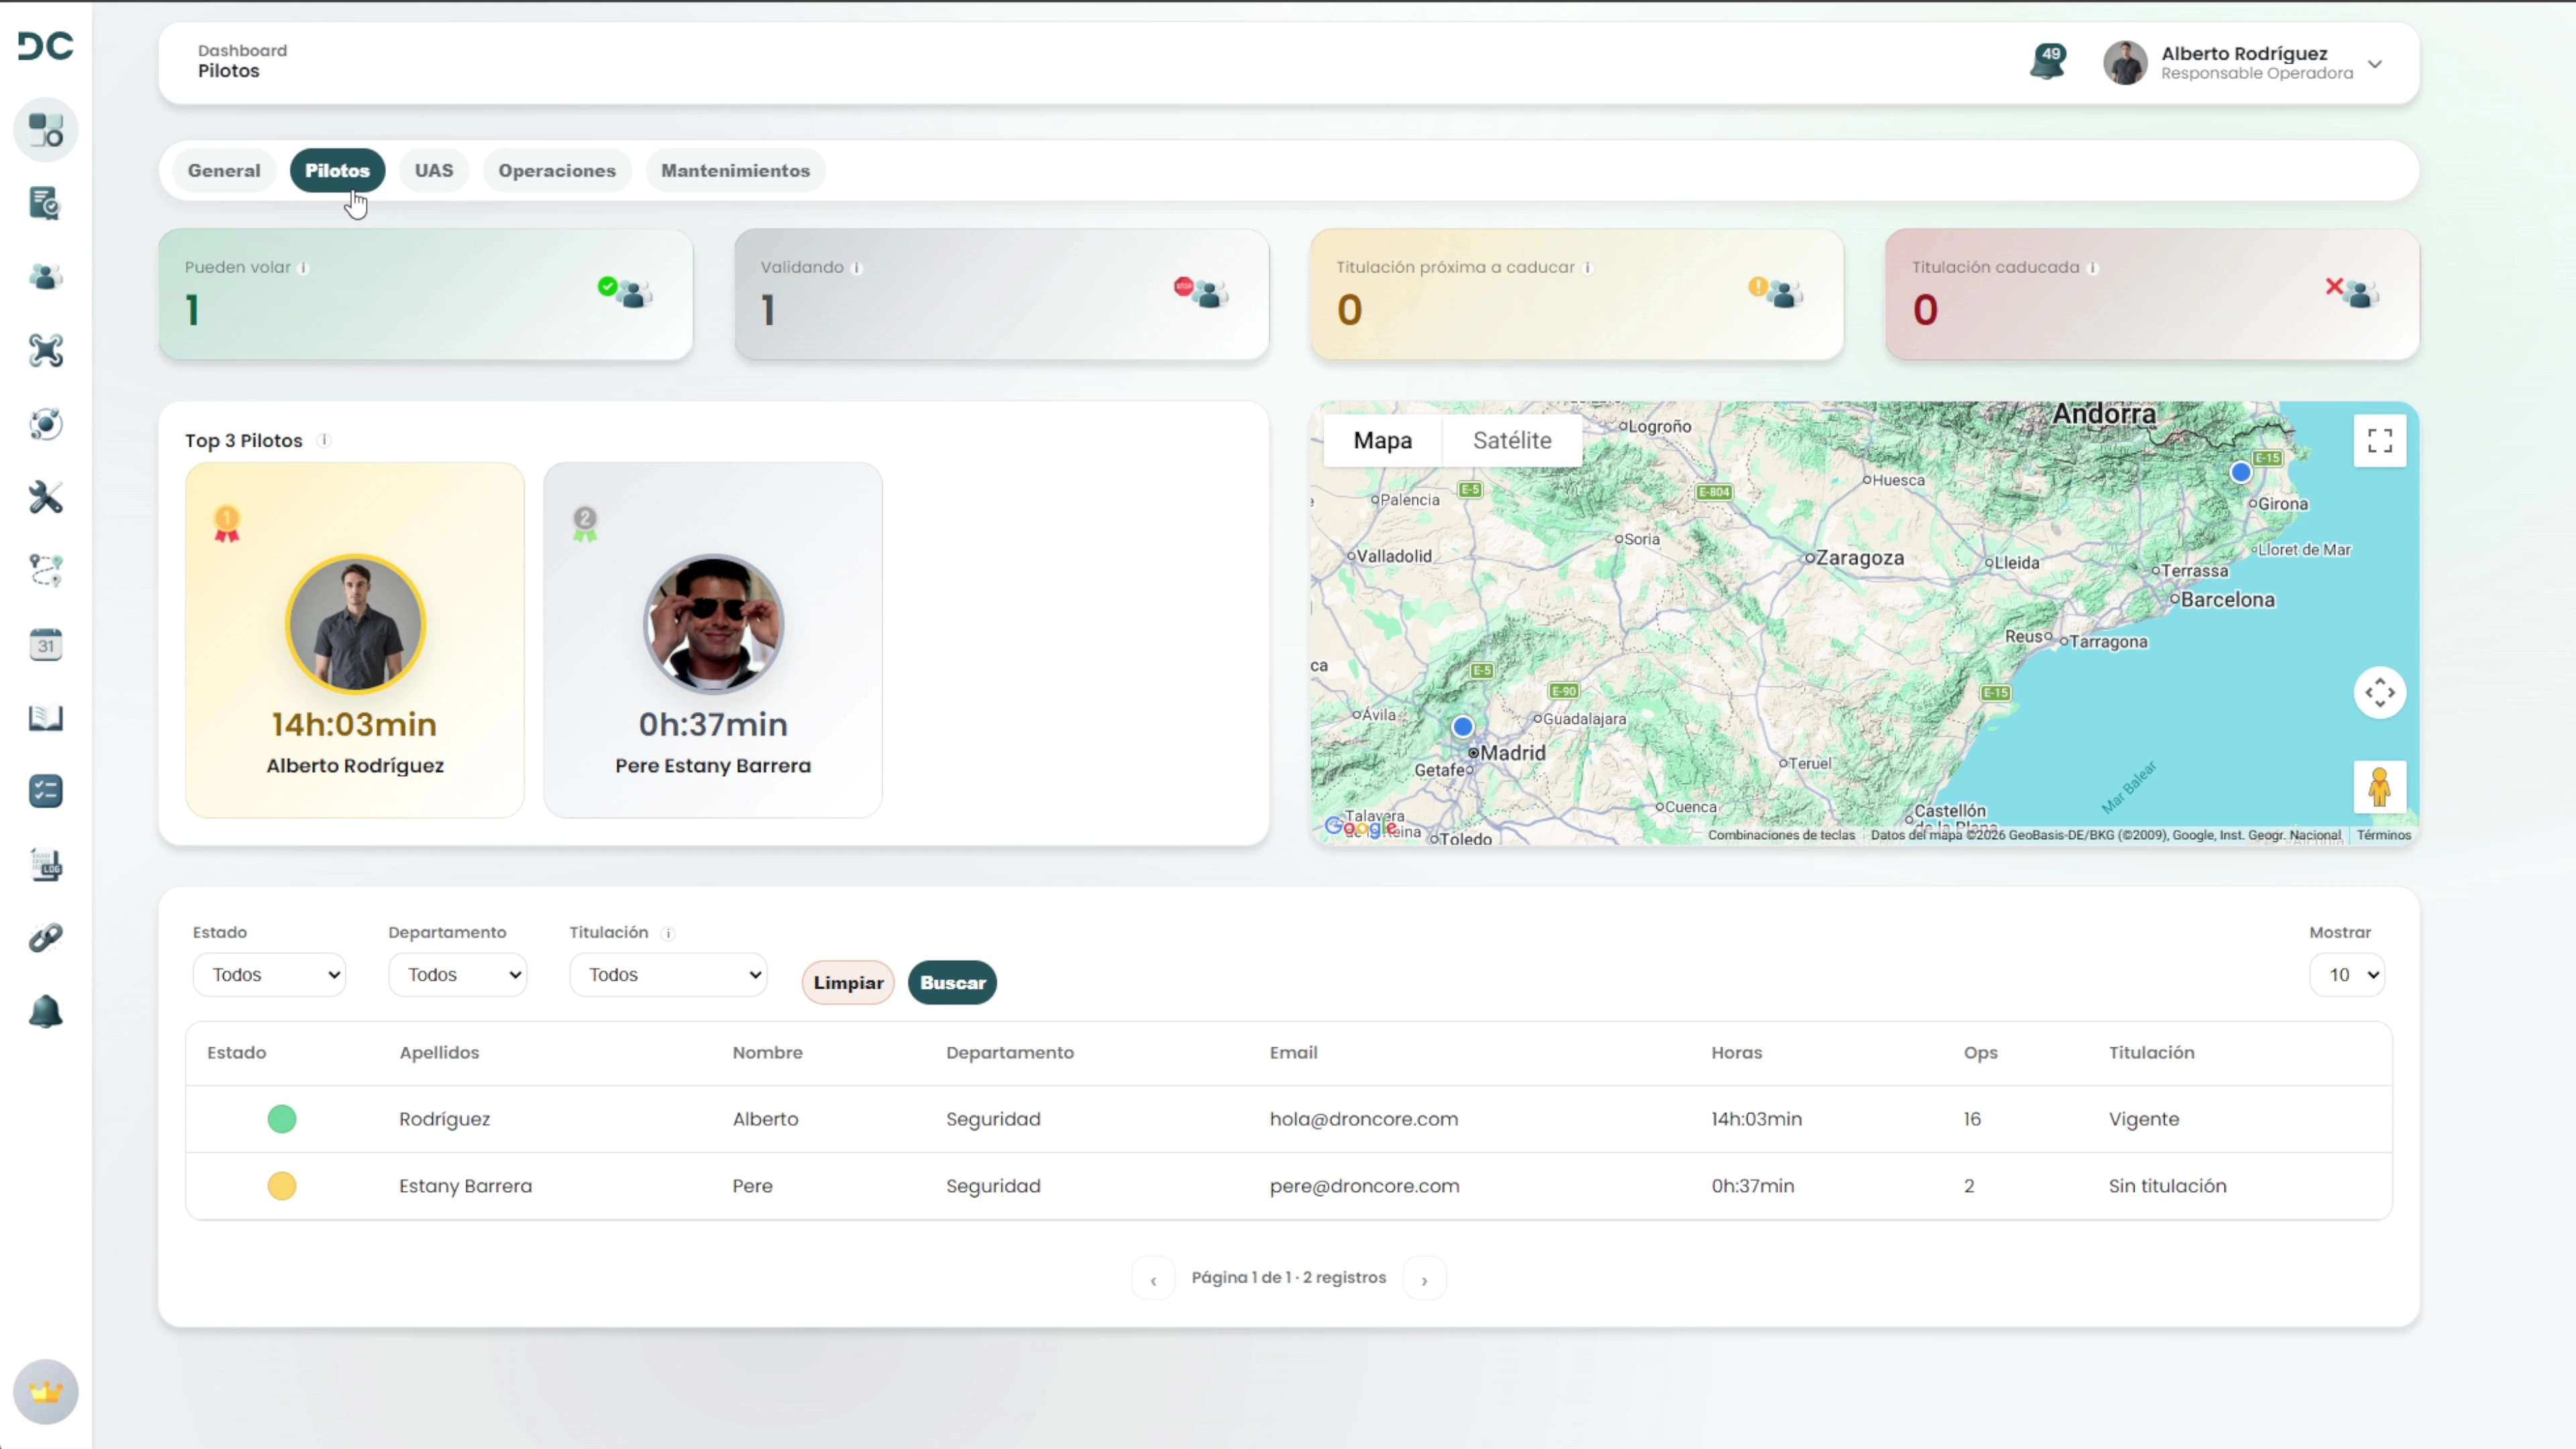Screen dimensions: 2576x1449
Task: Go to the previous page of records
Action: coord(1153,1279)
